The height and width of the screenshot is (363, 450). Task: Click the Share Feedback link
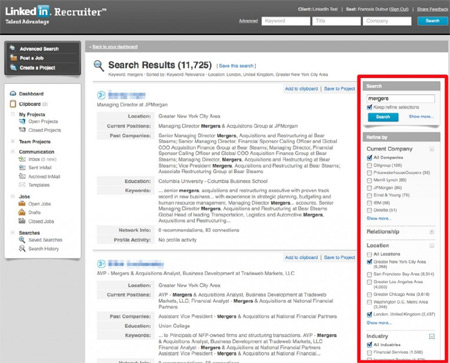click(x=432, y=9)
